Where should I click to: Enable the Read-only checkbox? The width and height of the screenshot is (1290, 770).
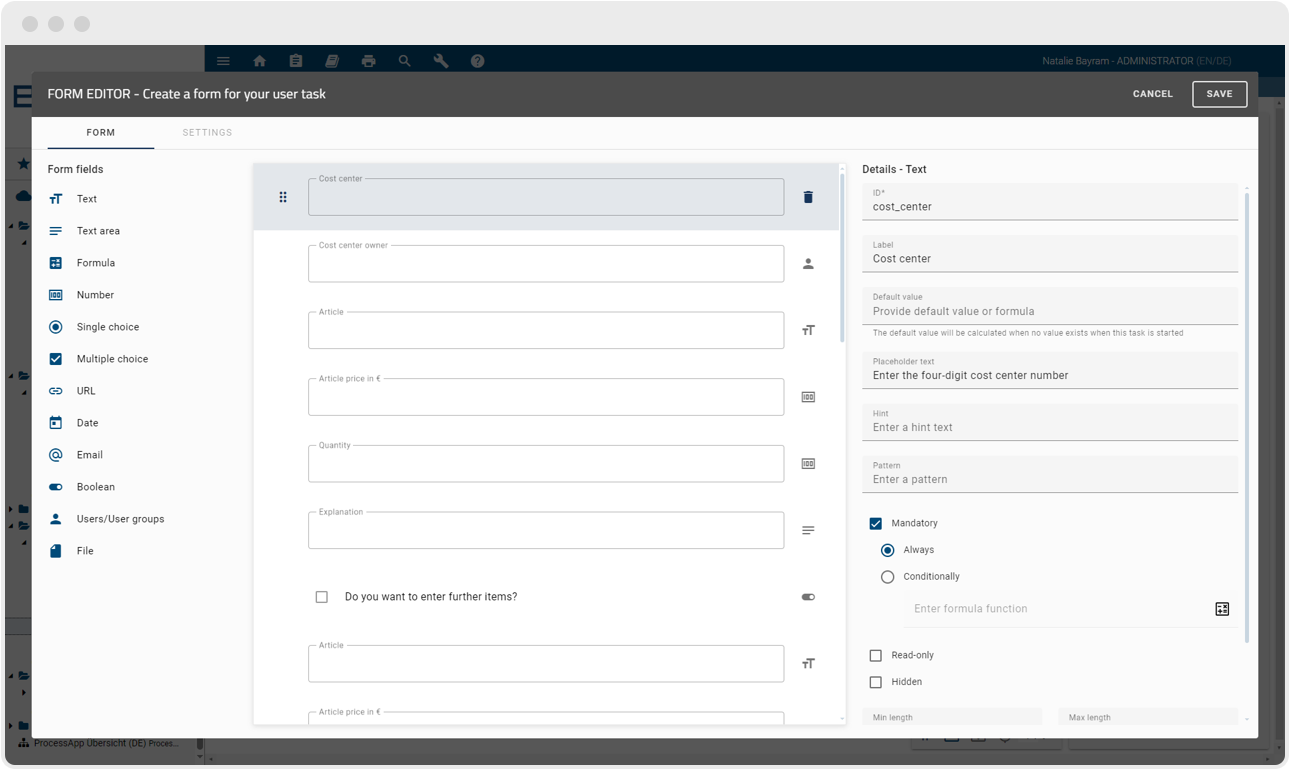click(x=876, y=655)
